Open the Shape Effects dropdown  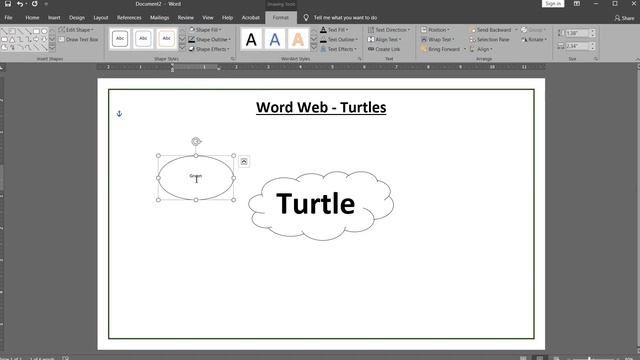click(x=209, y=49)
